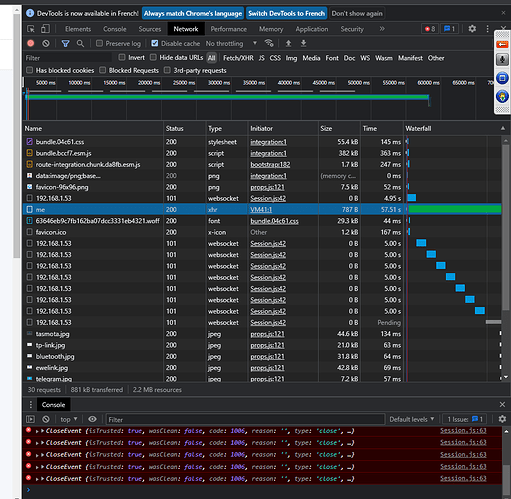Enable the Preserve log checkbox
The image size is (511, 499).
99,43
